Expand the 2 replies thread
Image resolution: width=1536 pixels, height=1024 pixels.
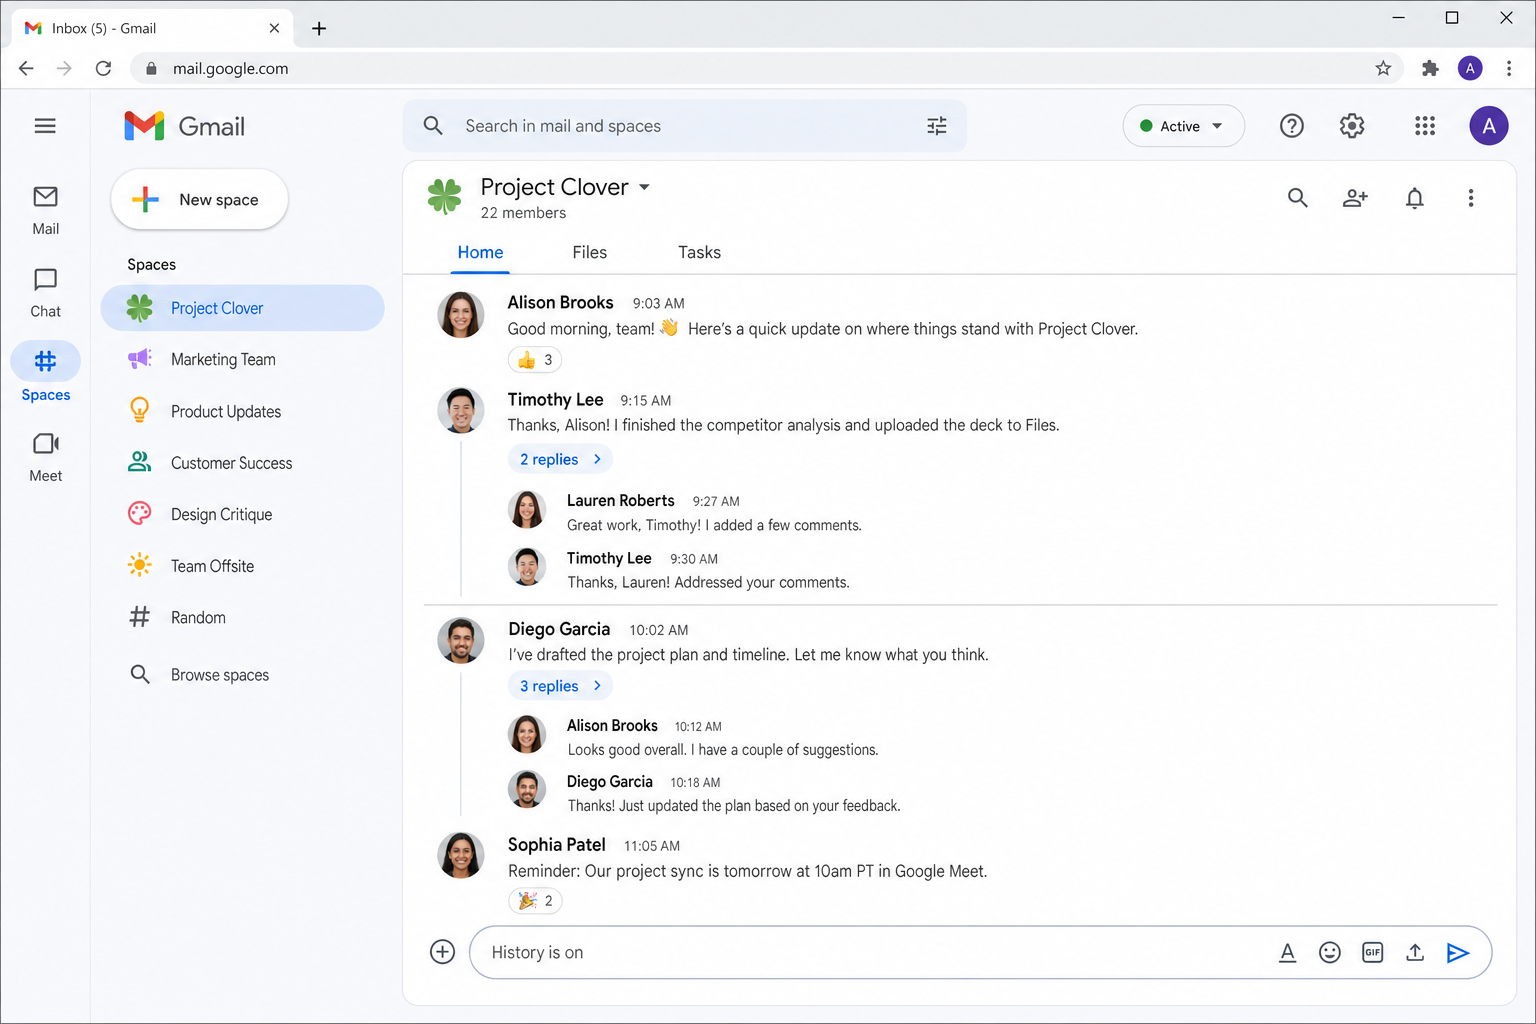pos(560,459)
